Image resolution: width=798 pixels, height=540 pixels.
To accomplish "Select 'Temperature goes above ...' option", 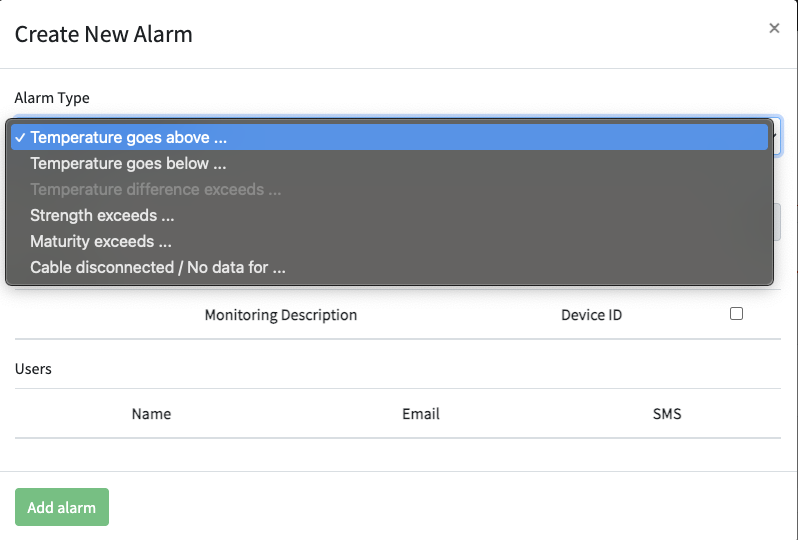I will (136, 138).
